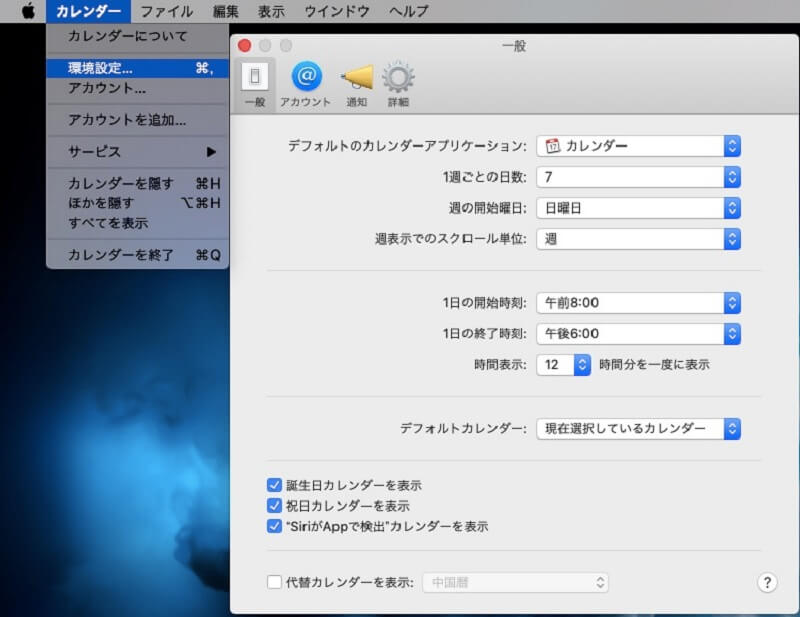800x617 pixels.
Task: Close the 一般 preferences window
Action: pos(244,46)
